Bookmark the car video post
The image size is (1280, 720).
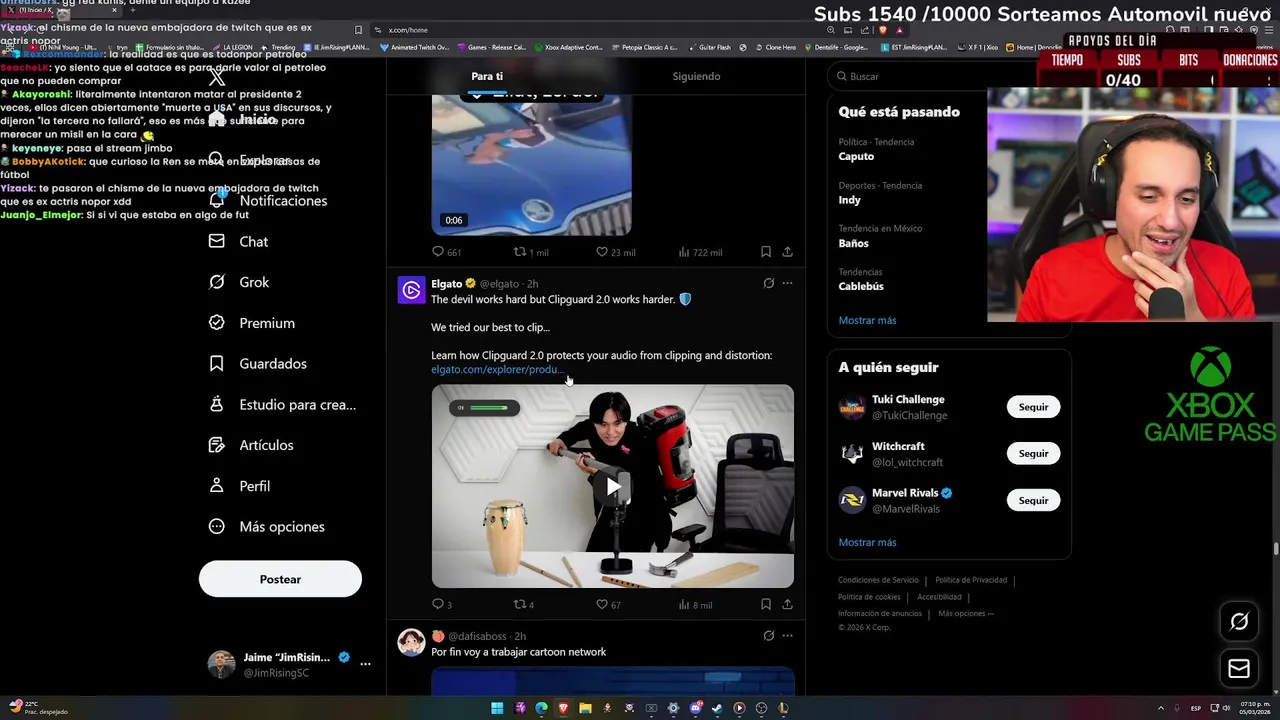click(x=765, y=252)
